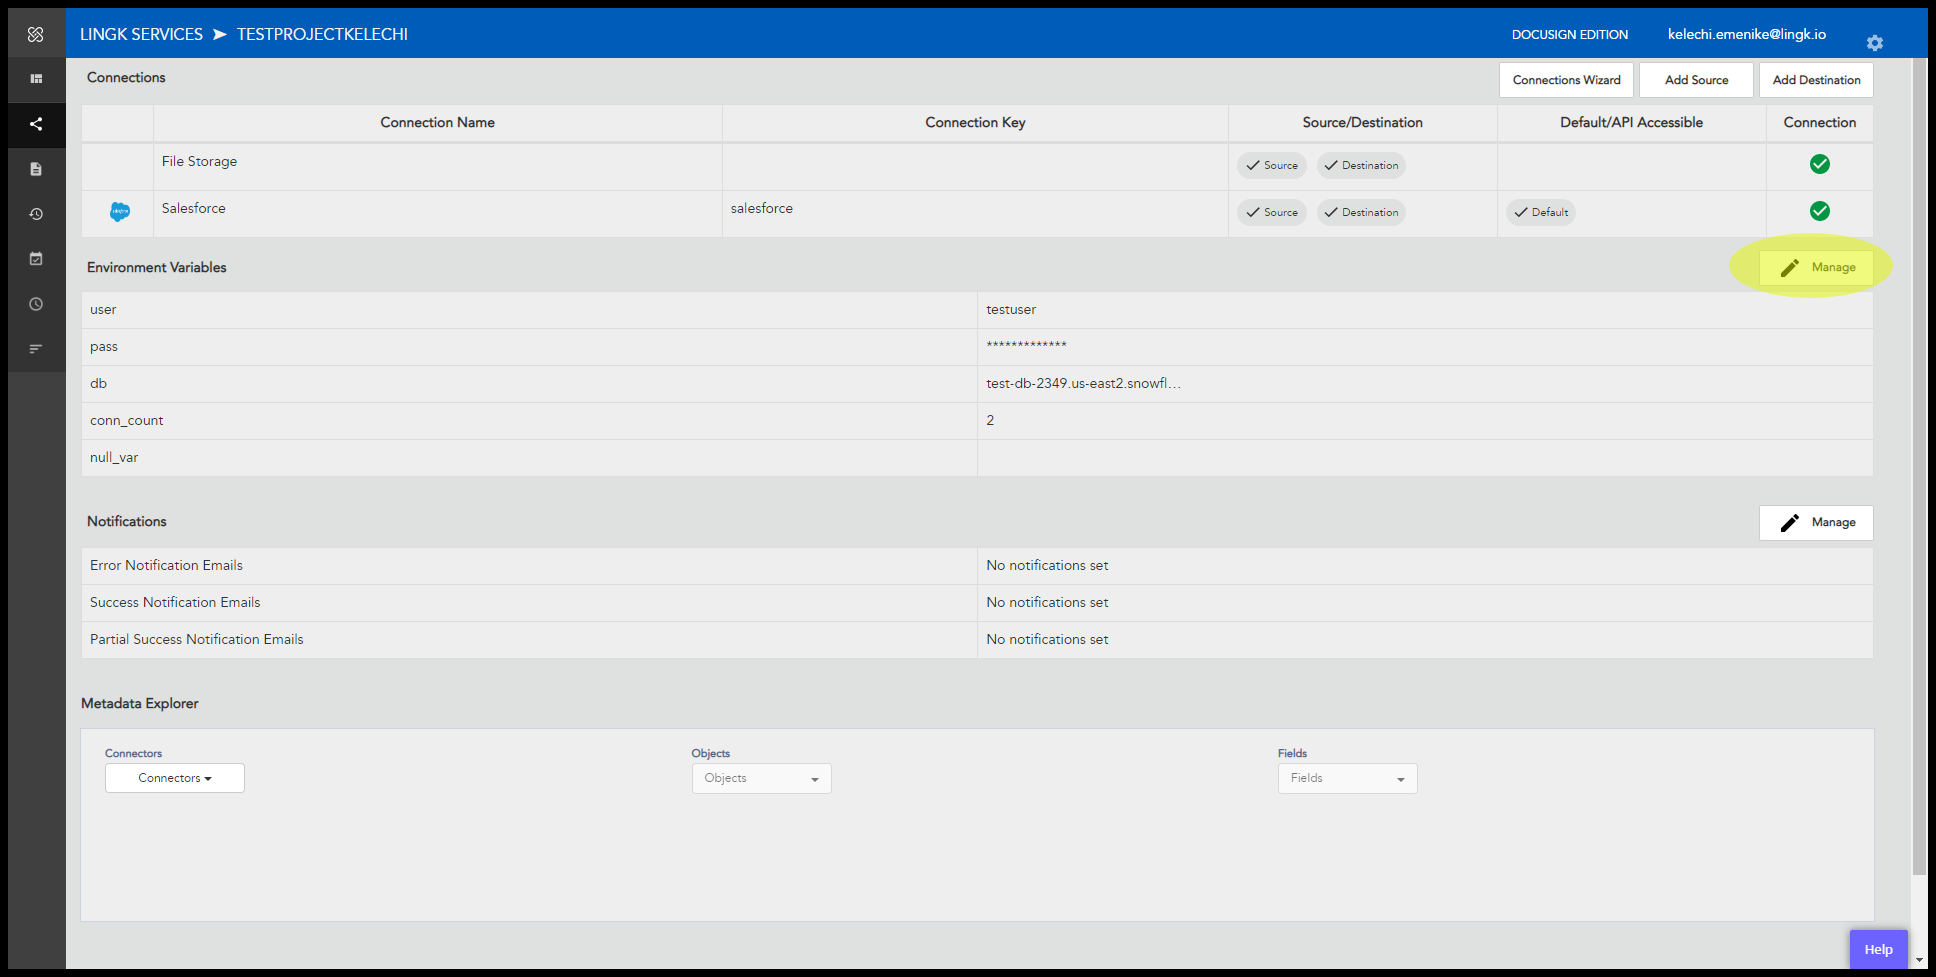1936x977 pixels.
Task: Select the File Storage connection row
Action: click(977, 166)
